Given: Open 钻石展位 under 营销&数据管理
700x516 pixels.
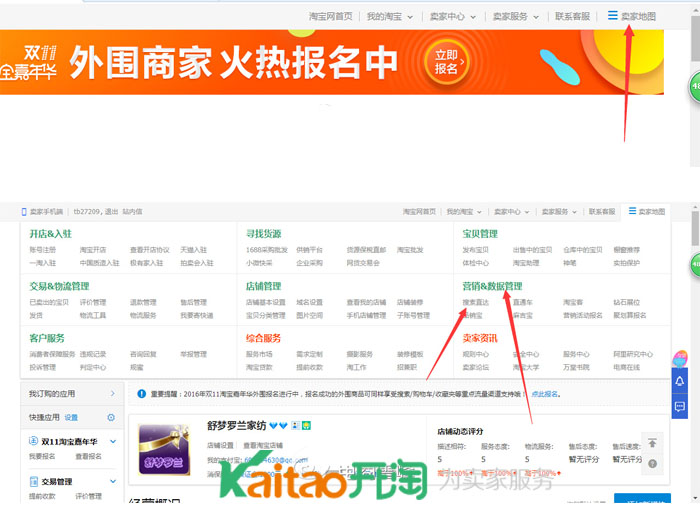Looking at the screenshot, I should 627,302.
